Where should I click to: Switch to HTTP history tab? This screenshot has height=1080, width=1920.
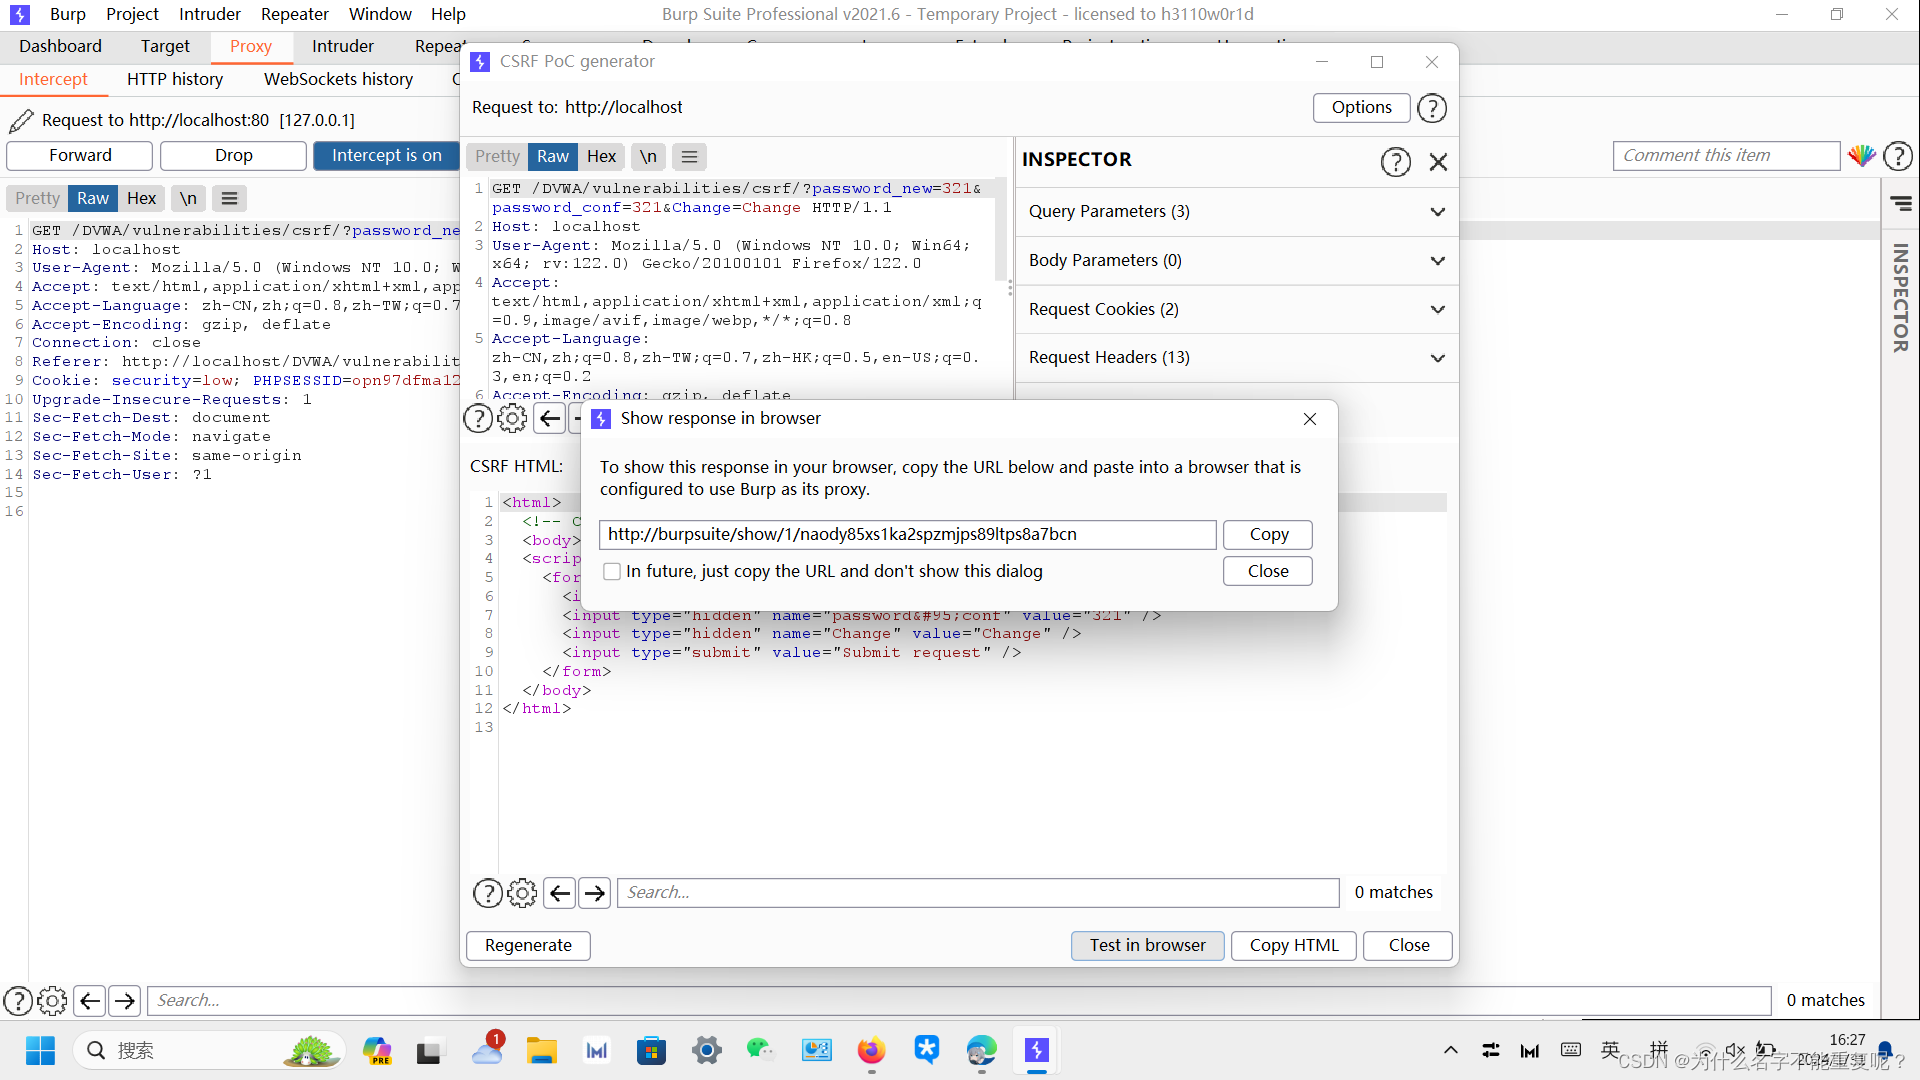(x=175, y=80)
